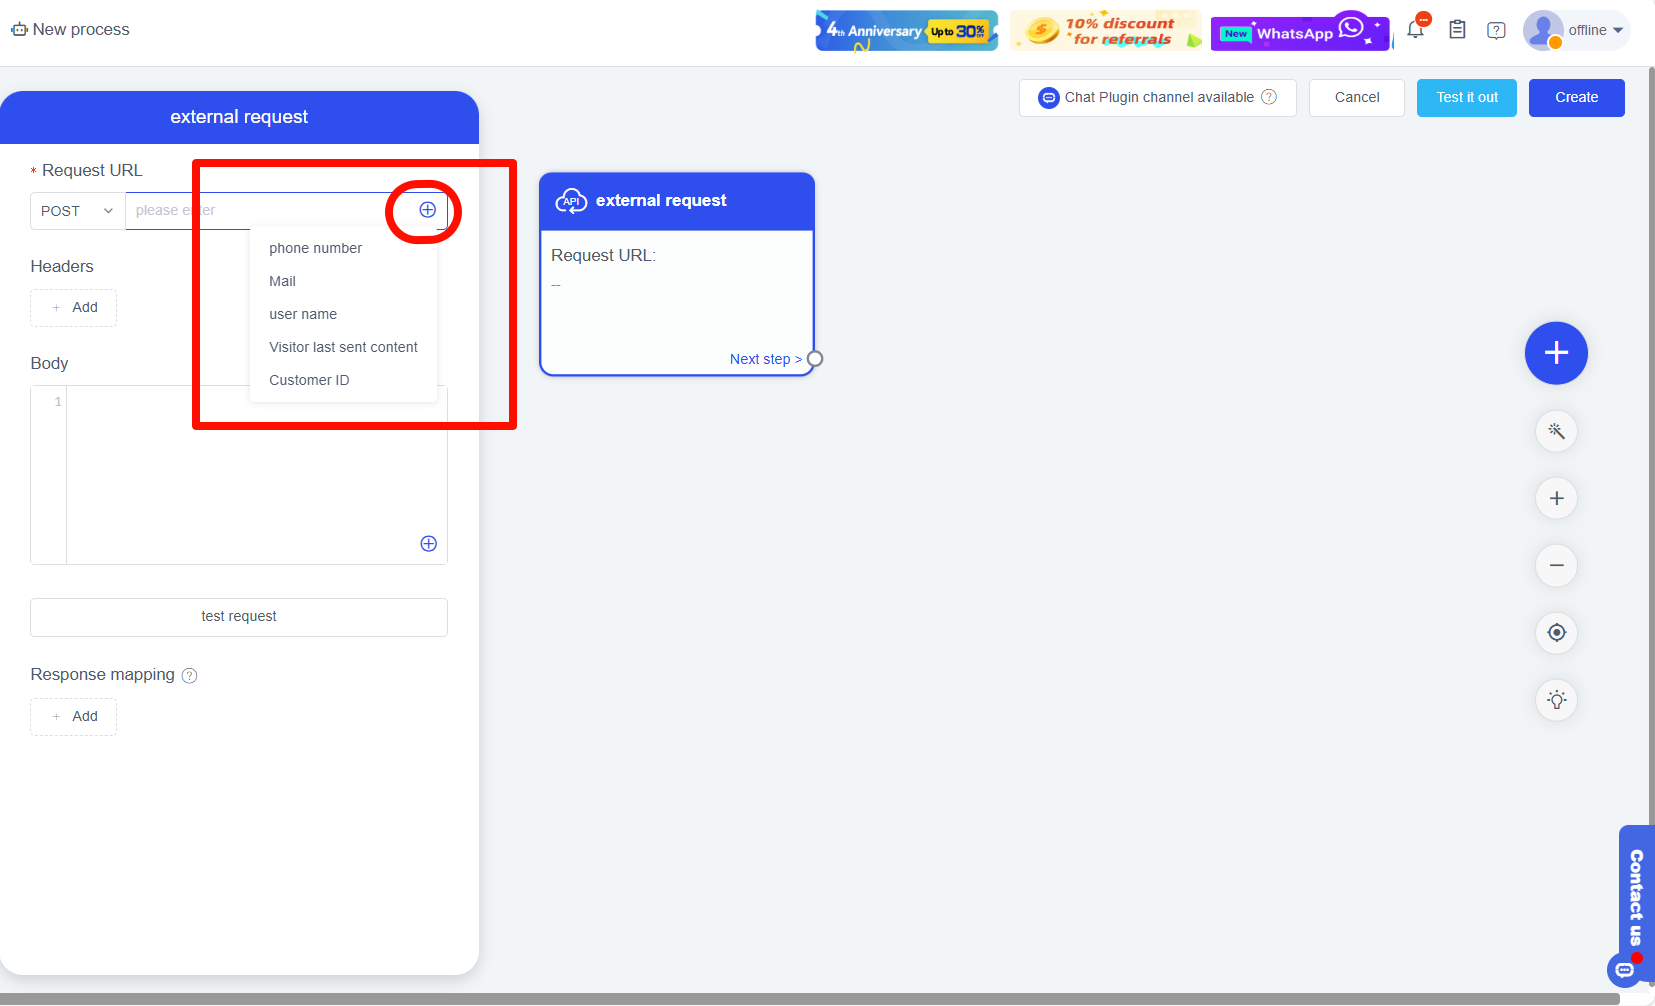
Task: Click the help icon beside Chat Plugin channel
Action: click(1269, 97)
